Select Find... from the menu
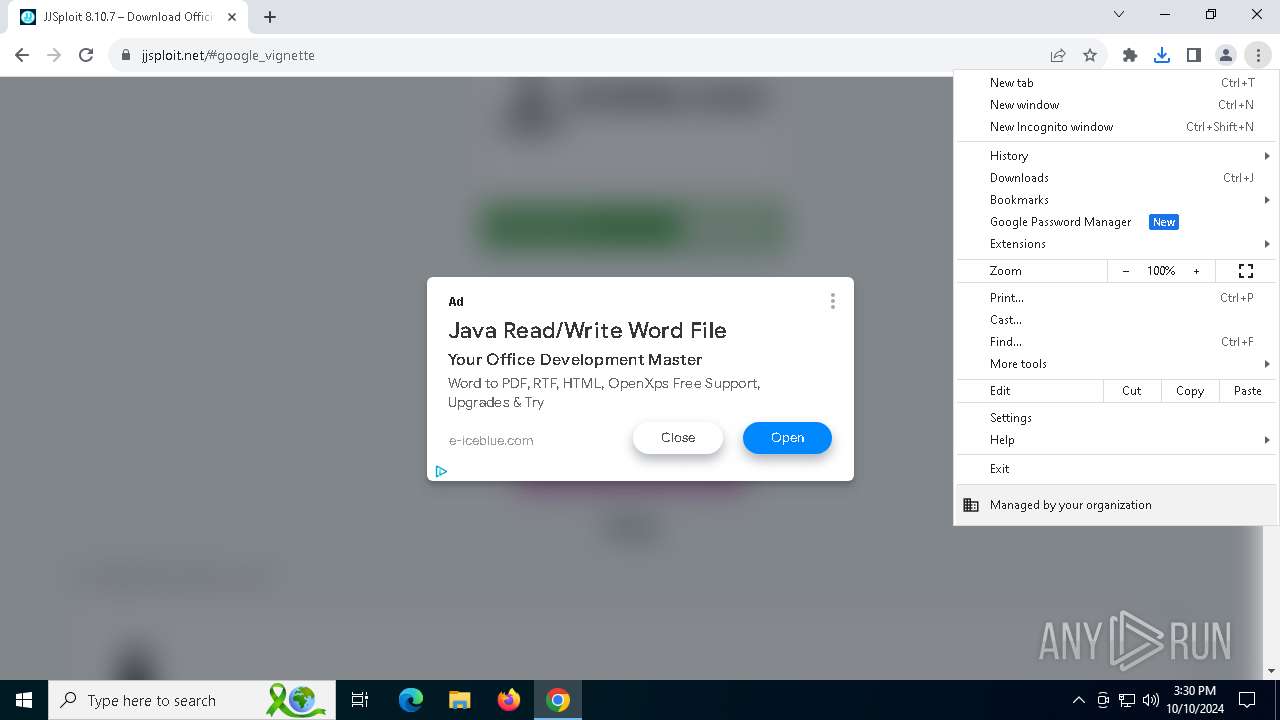Viewport: 1280px width, 720px height. click(x=1116, y=342)
